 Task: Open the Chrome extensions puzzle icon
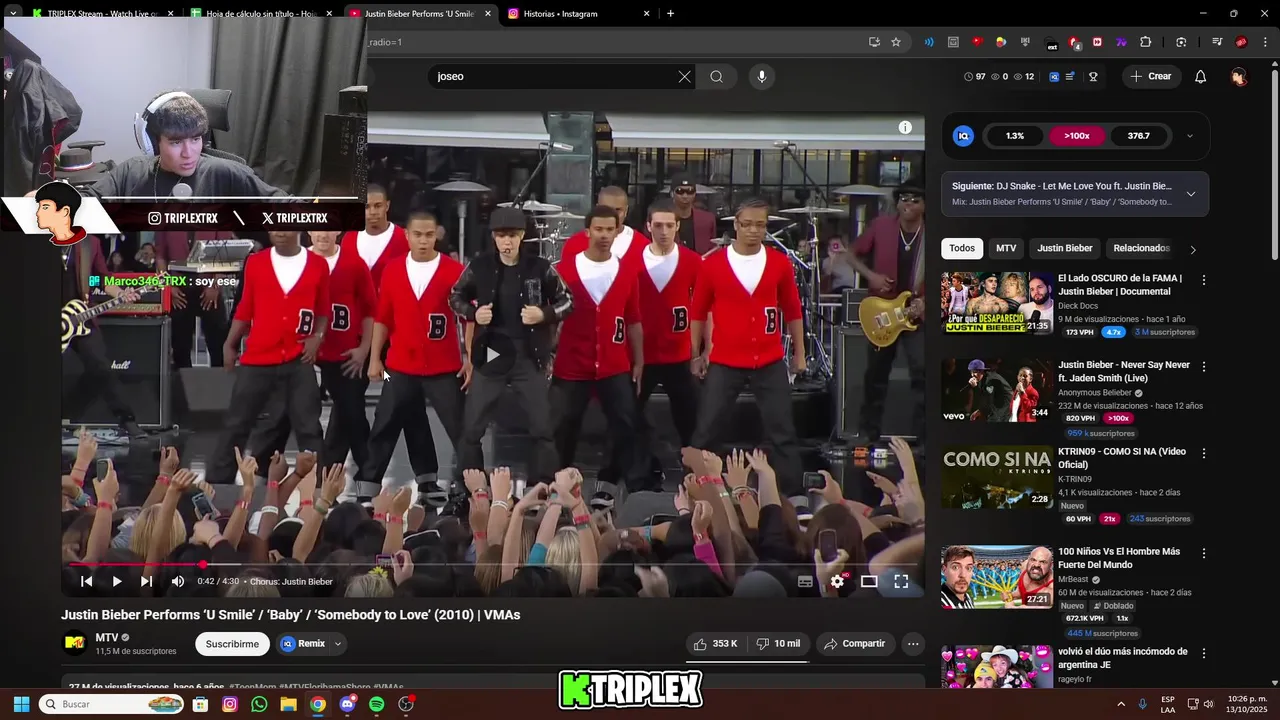(1146, 42)
